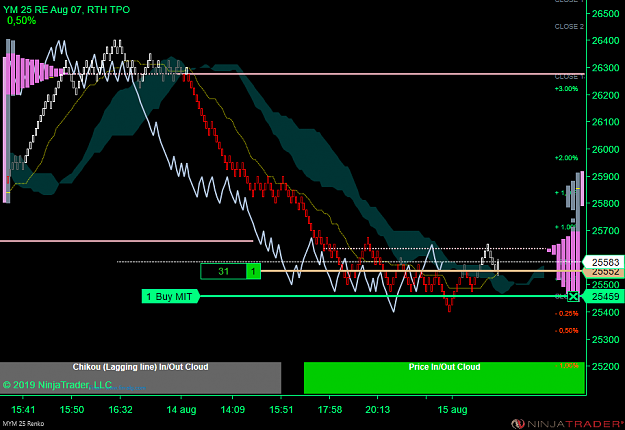Click the 25800 price axis label
Image resolution: width=625 pixels, height=430 pixels.
point(605,204)
